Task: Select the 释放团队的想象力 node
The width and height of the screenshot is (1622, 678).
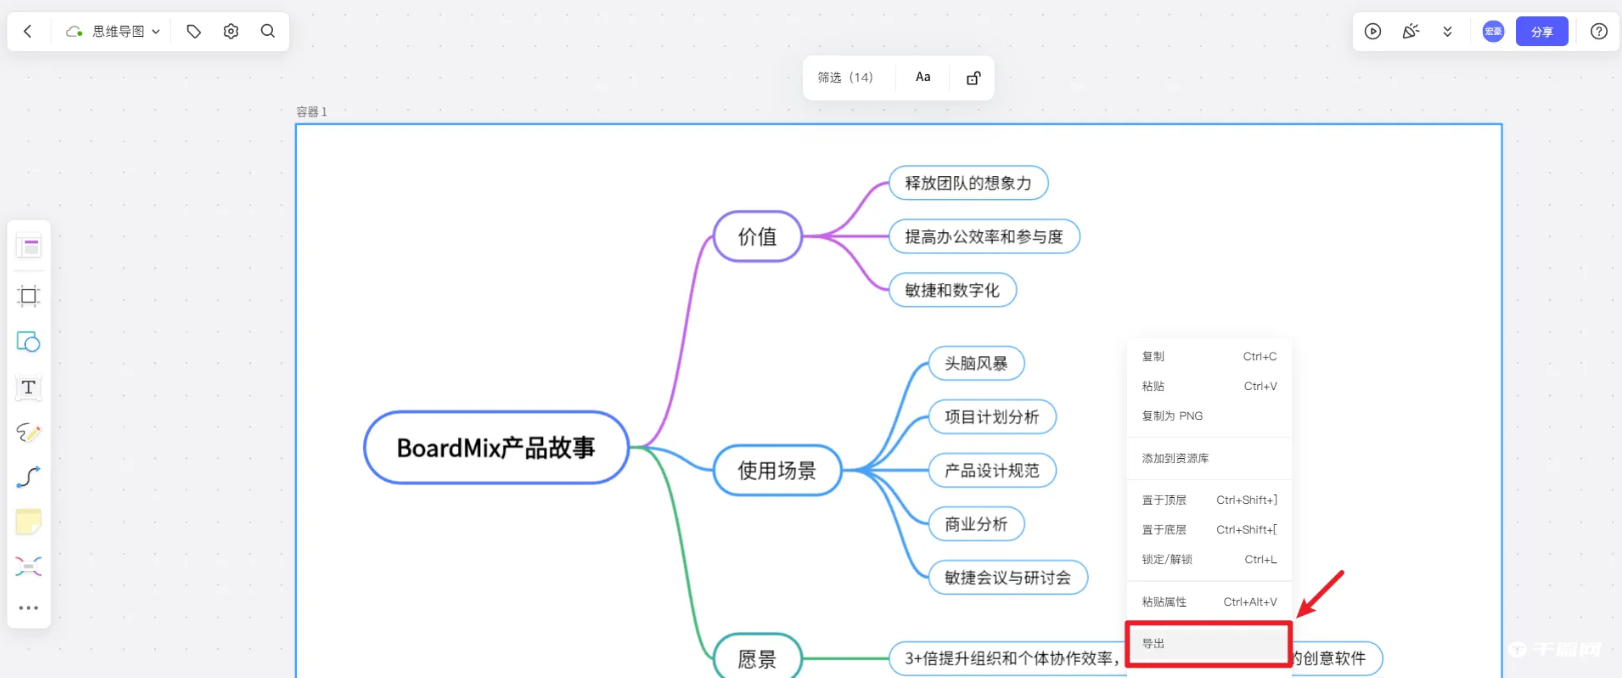Action: (968, 183)
